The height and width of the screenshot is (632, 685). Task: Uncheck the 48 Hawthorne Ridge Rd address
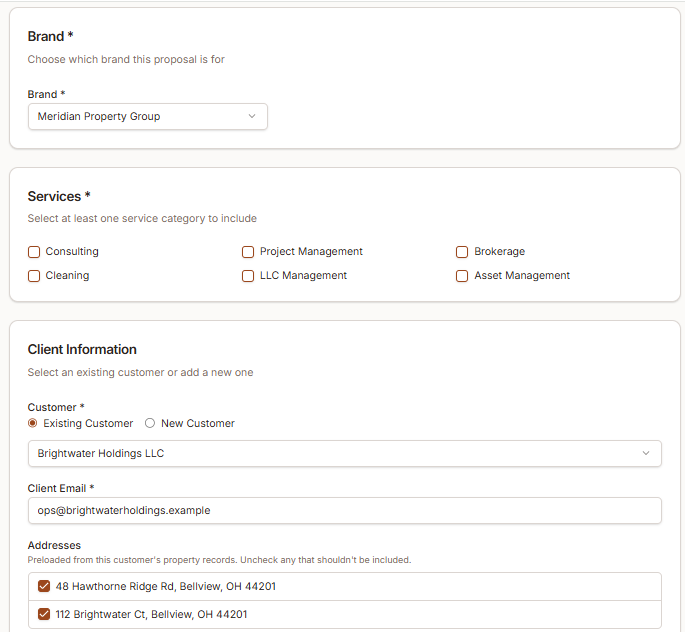coord(44,586)
